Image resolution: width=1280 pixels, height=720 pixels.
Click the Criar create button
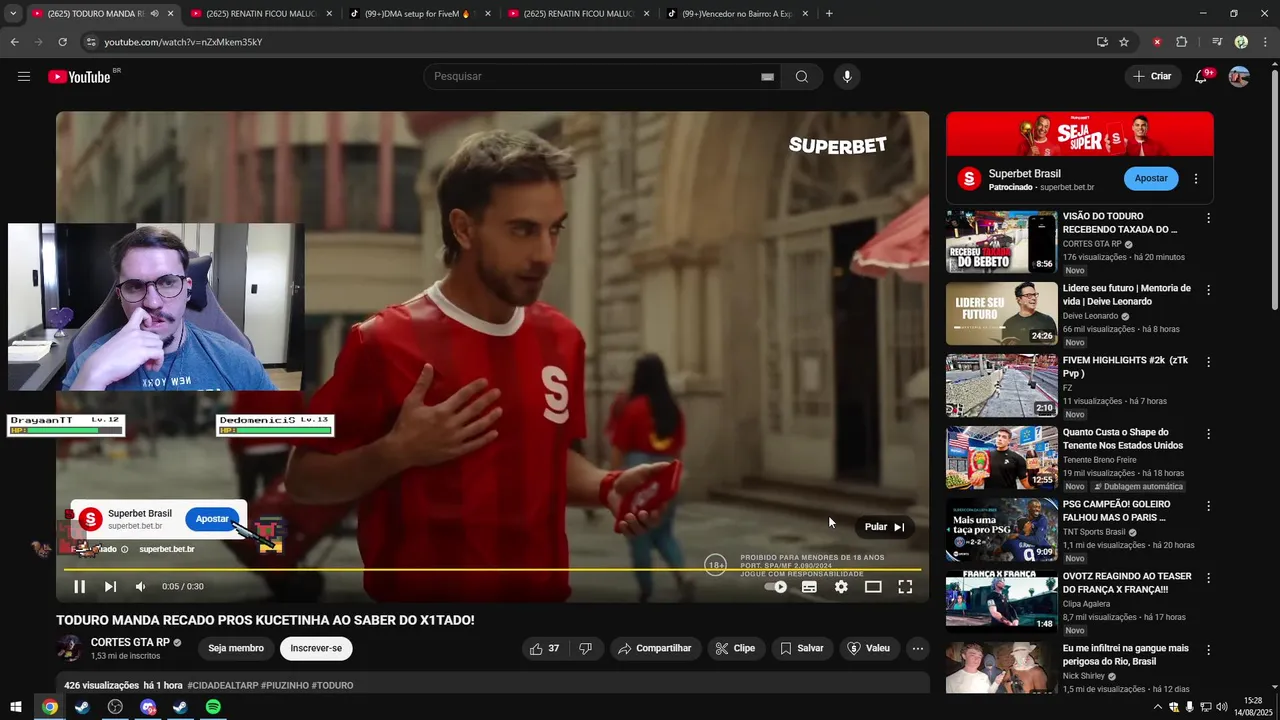pos(1152,77)
